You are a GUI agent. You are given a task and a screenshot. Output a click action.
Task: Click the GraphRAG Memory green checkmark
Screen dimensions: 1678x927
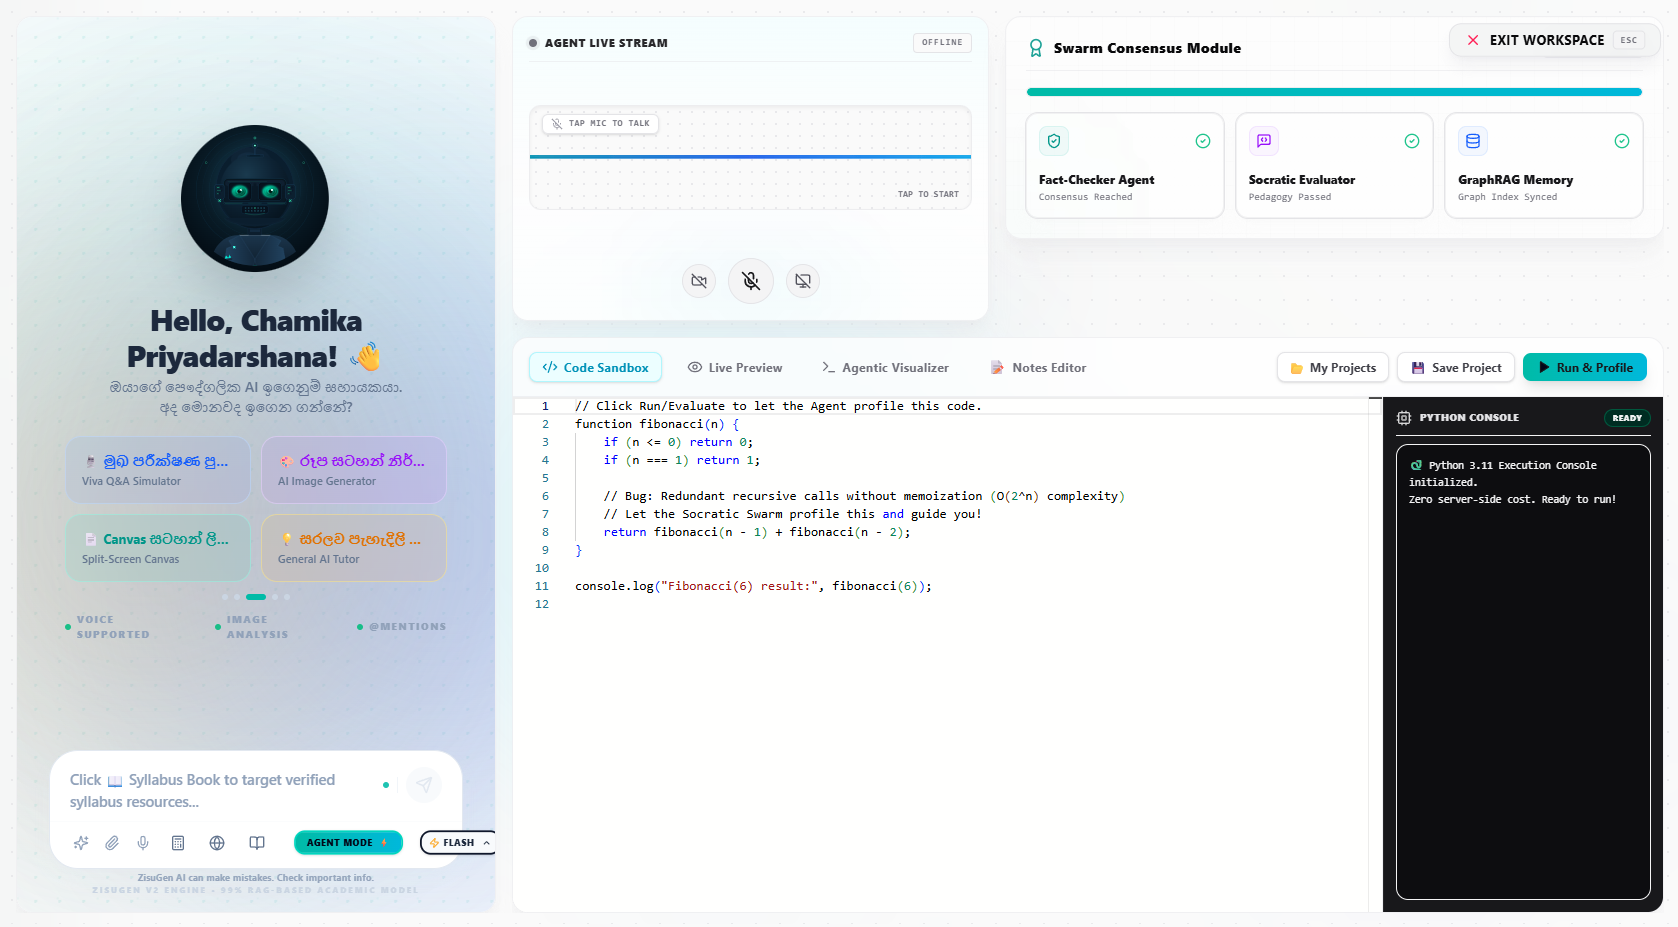1622,141
